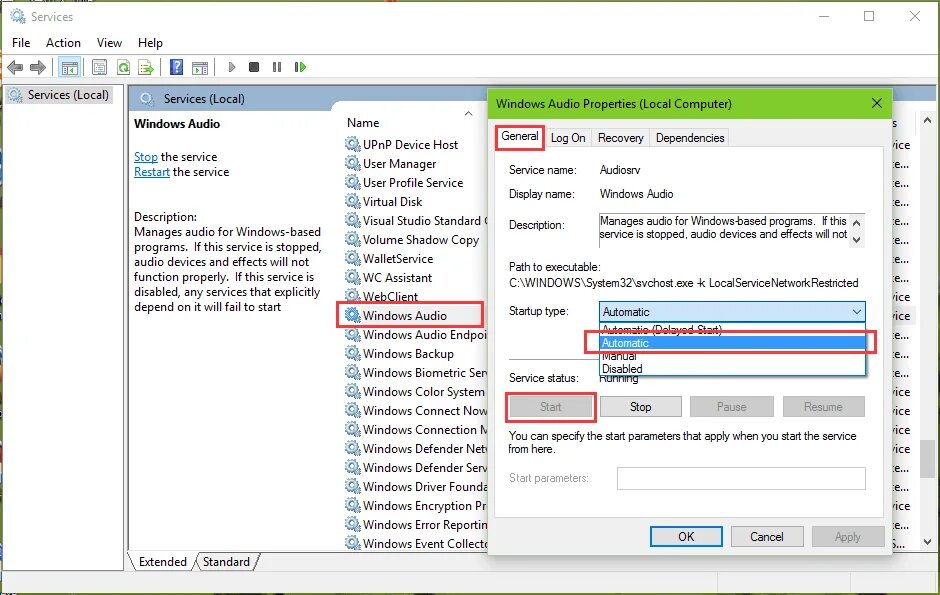
Task: Click the Restart the service link
Action: pos(152,172)
